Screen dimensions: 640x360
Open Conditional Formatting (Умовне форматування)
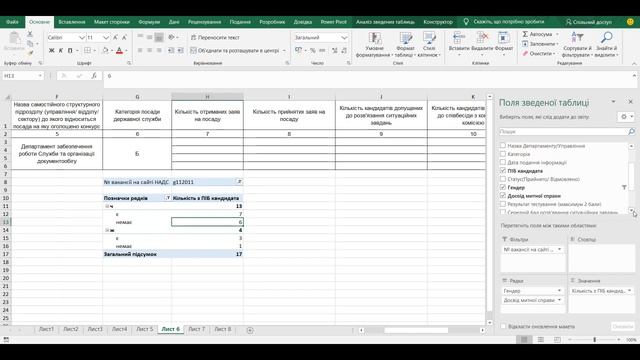tap(374, 45)
